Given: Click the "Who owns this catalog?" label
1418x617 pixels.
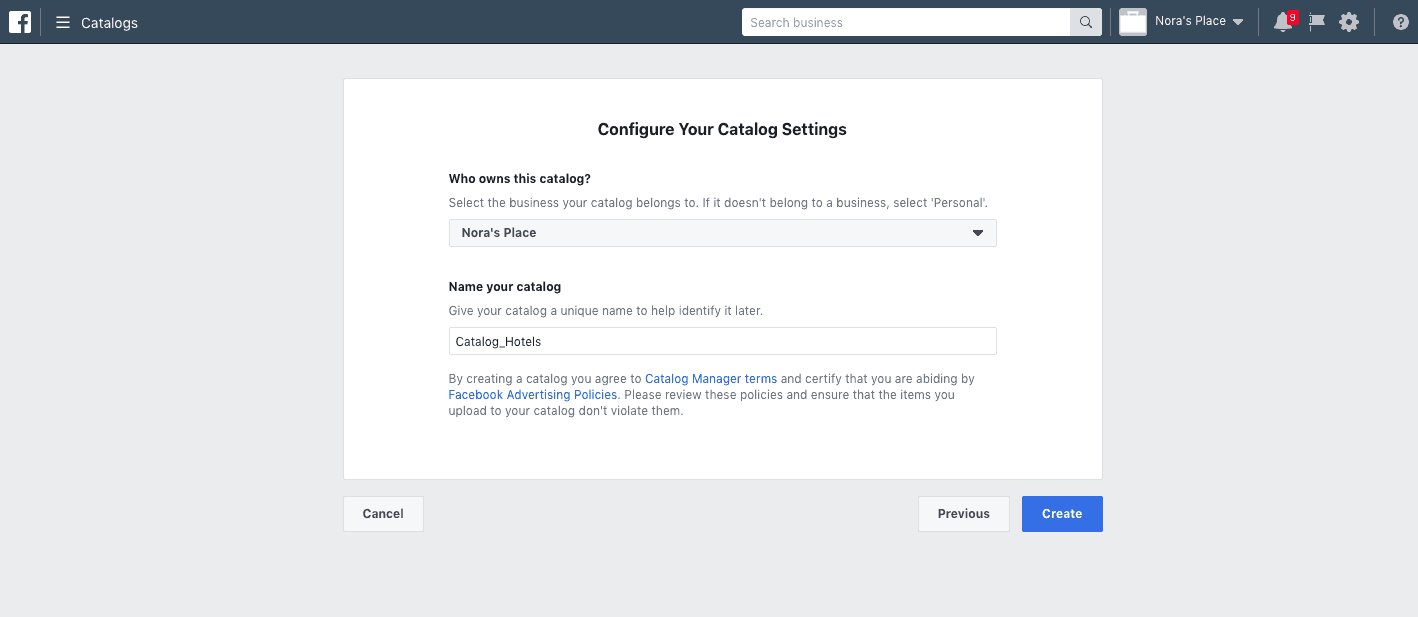Looking at the screenshot, I should 520,179.
